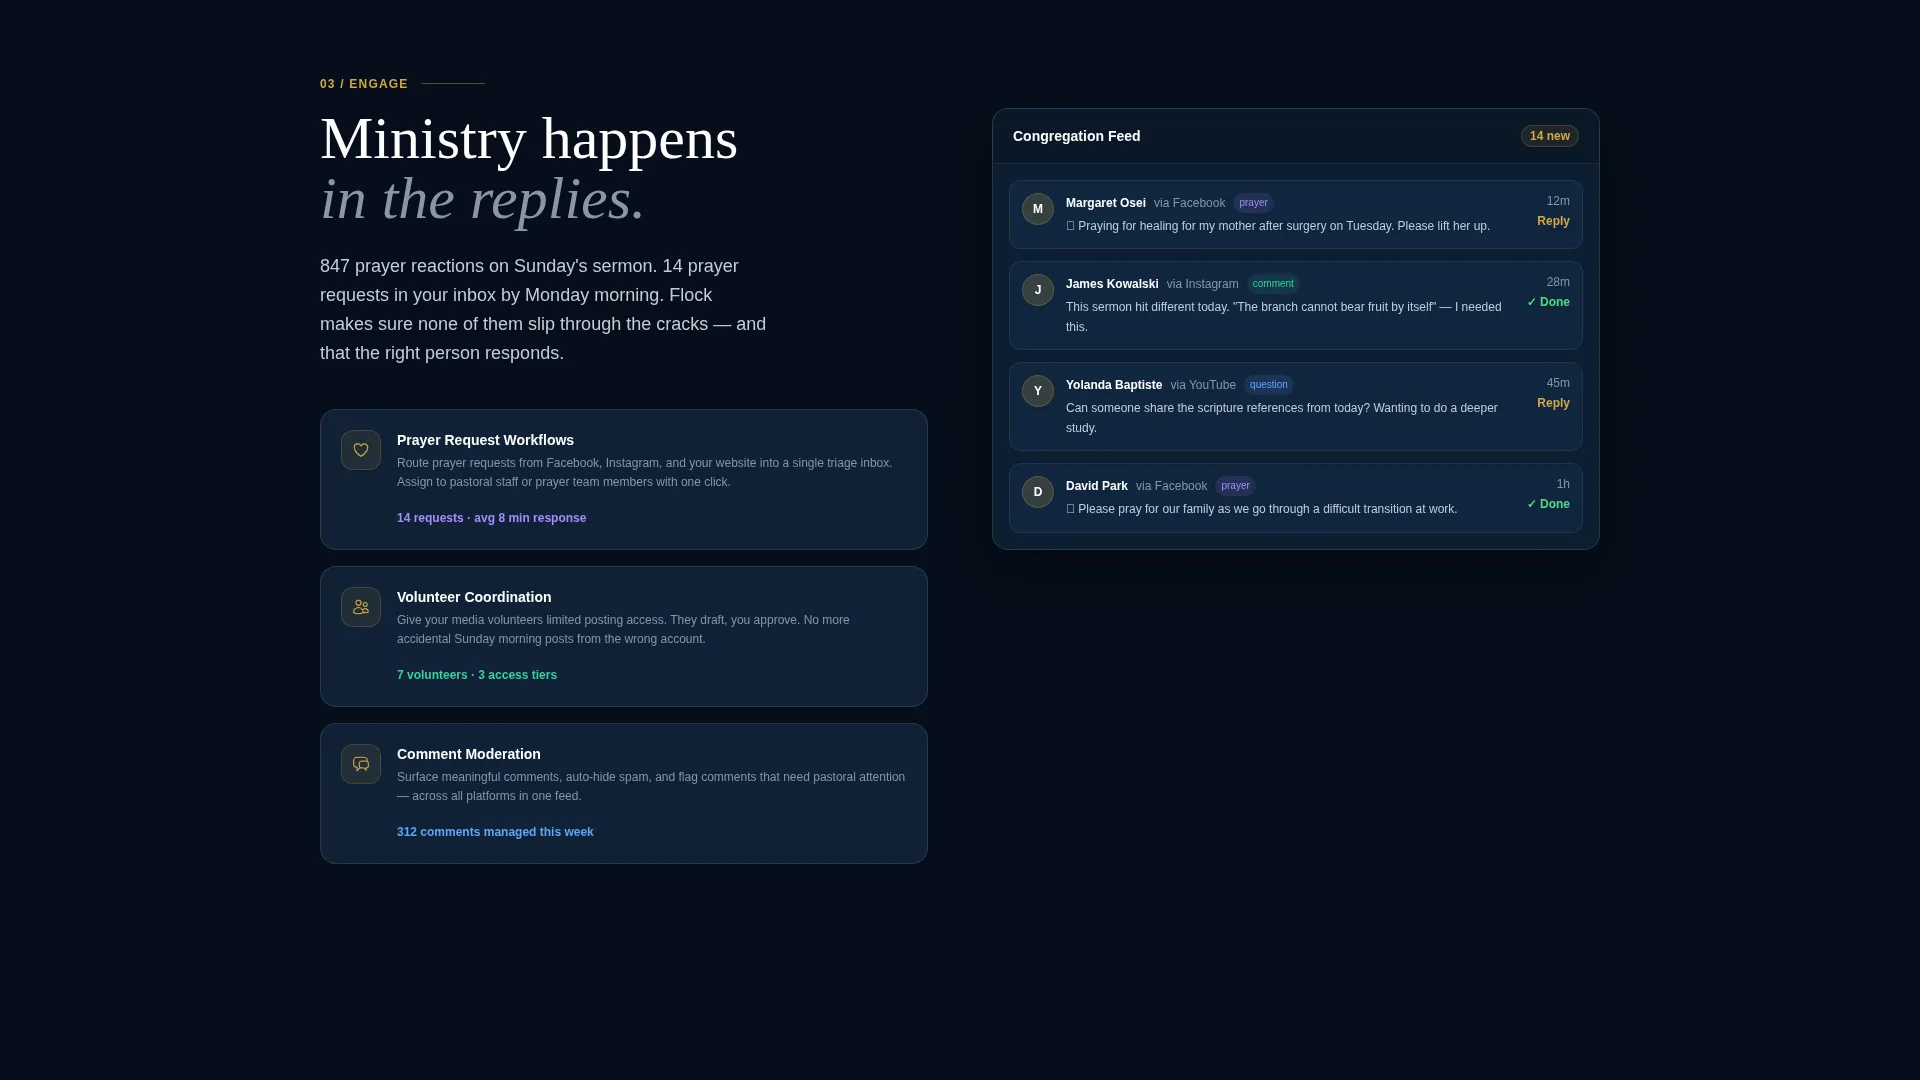Click the people icon for Volunteer Coordination
The width and height of the screenshot is (1920, 1080).
pyautogui.click(x=361, y=607)
